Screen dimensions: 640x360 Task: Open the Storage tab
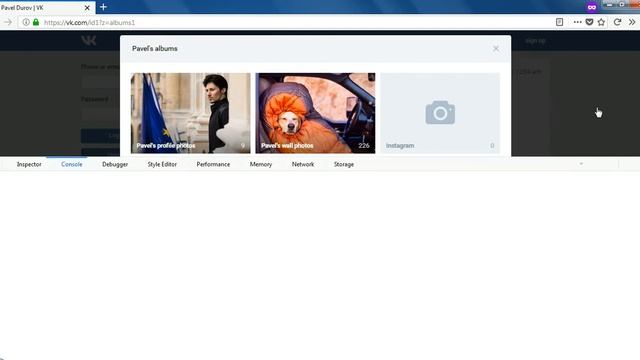coord(344,164)
